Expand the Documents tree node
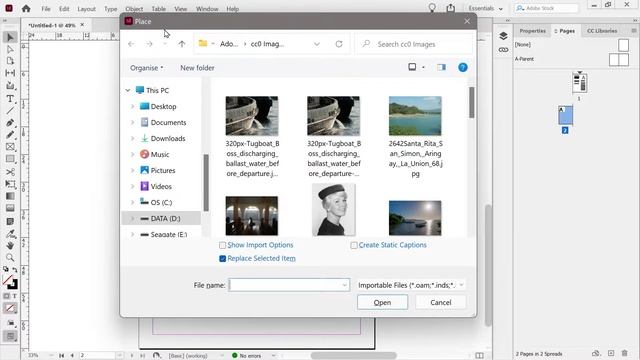640x360 pixels. pos(132,122)
